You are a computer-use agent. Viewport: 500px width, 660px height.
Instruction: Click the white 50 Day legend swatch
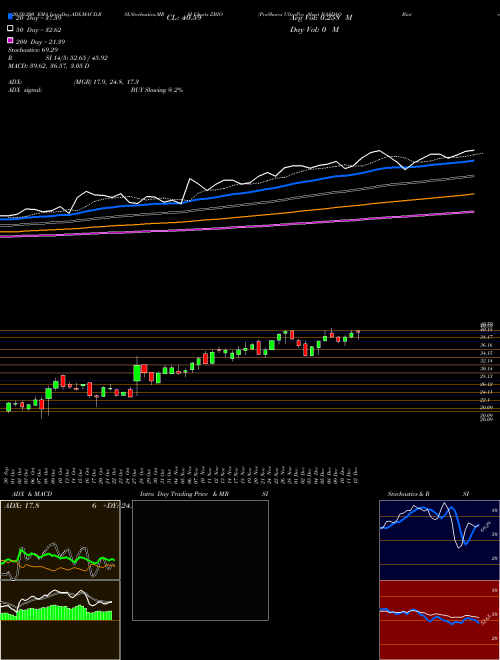pos(10,28)
